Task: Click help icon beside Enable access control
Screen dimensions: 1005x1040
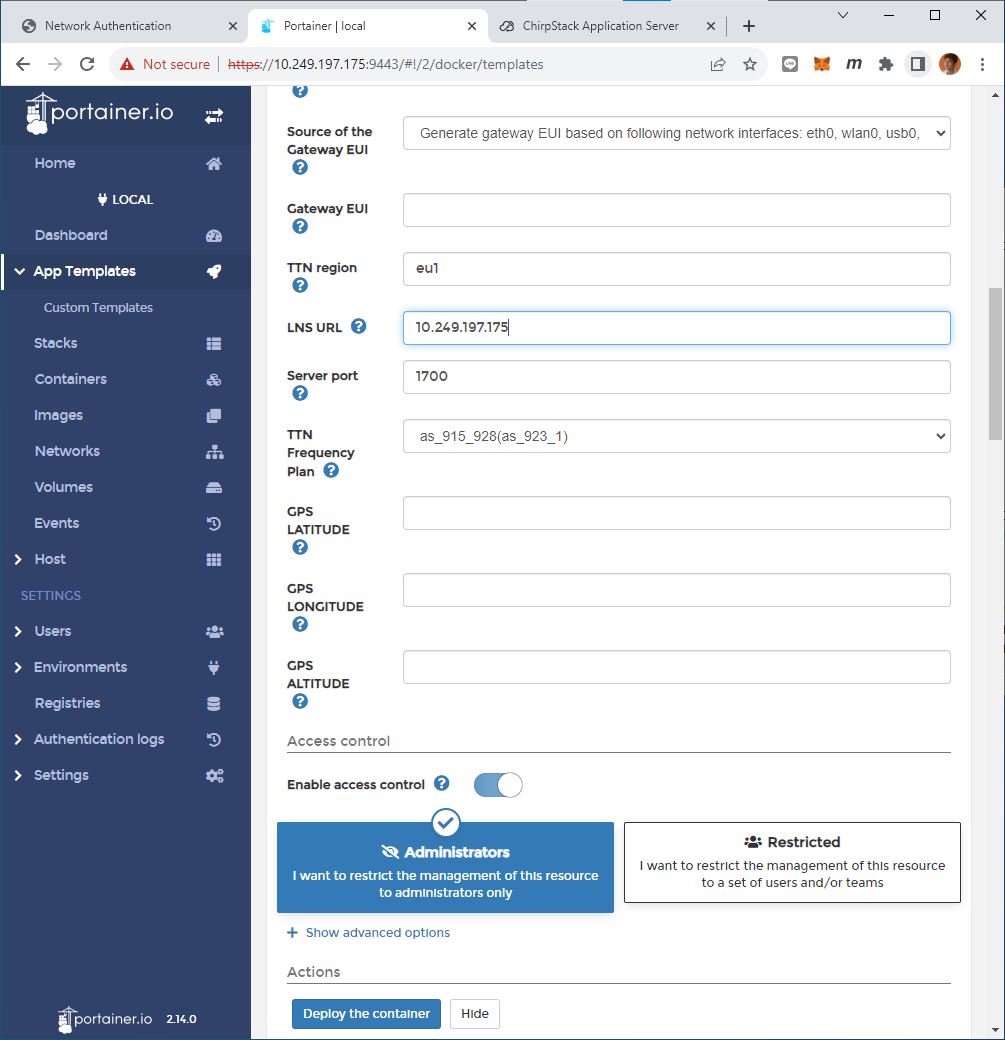Action: pyautogui.click(x=442, y=784)
